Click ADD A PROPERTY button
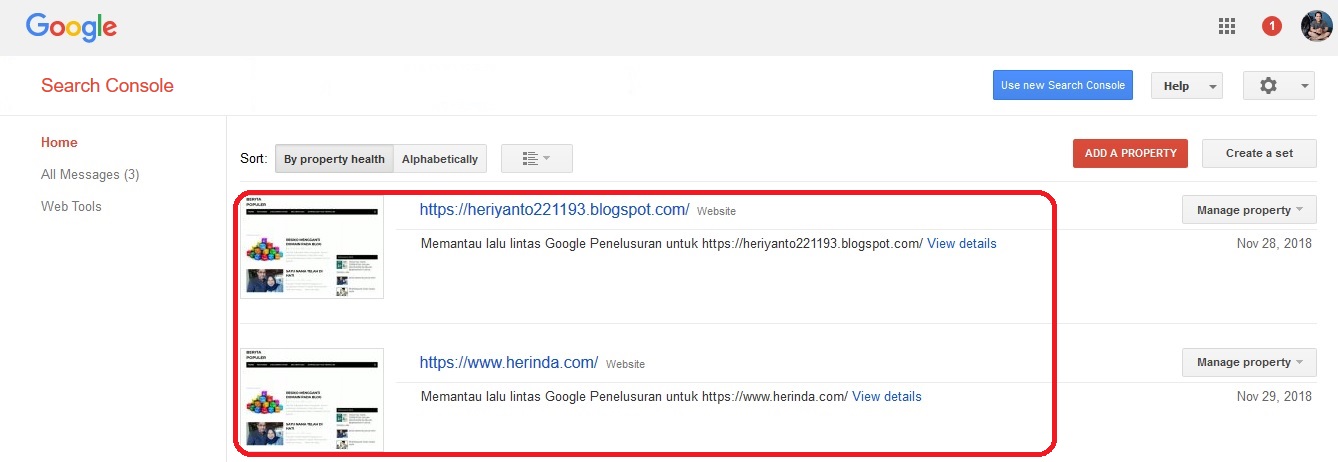The width and height of the screenshot is (1338, 462). coord(1130,153)
